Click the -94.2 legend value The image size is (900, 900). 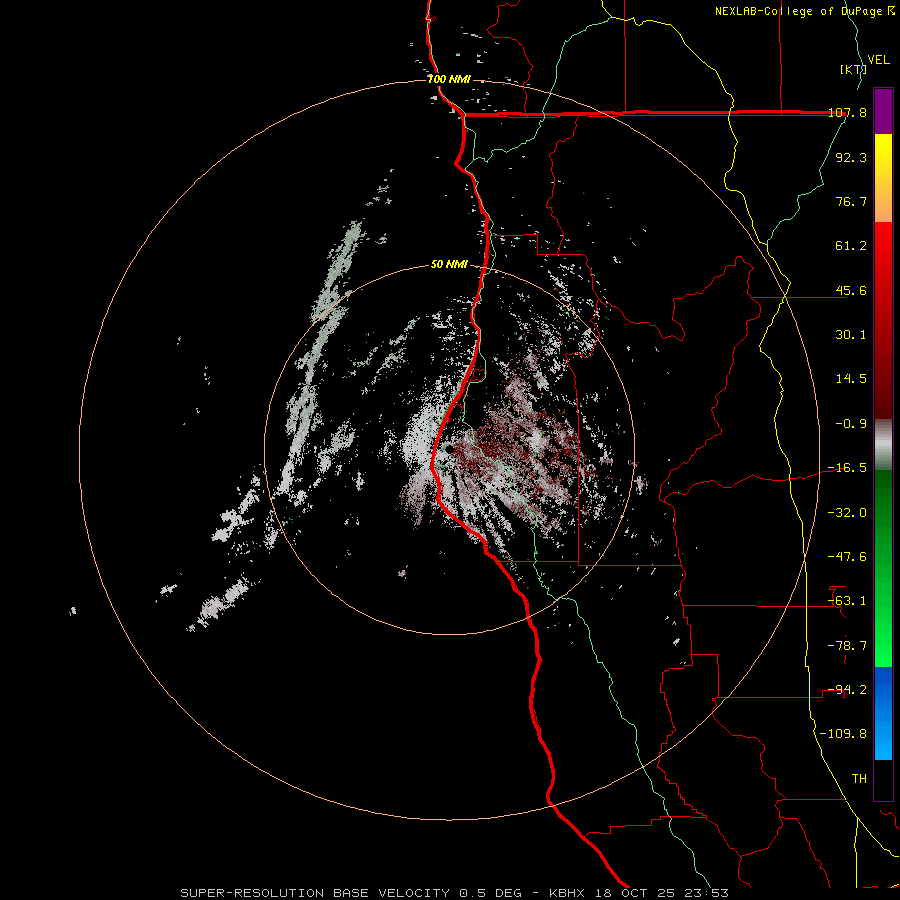tap(848, 689)
